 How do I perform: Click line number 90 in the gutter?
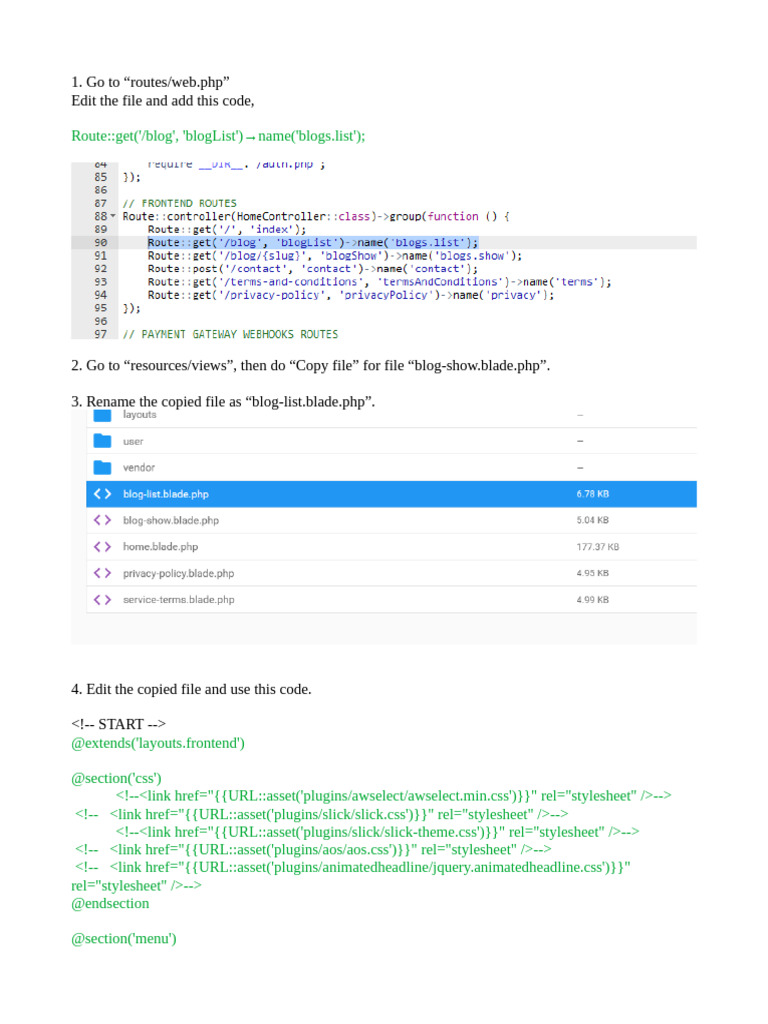101,242
